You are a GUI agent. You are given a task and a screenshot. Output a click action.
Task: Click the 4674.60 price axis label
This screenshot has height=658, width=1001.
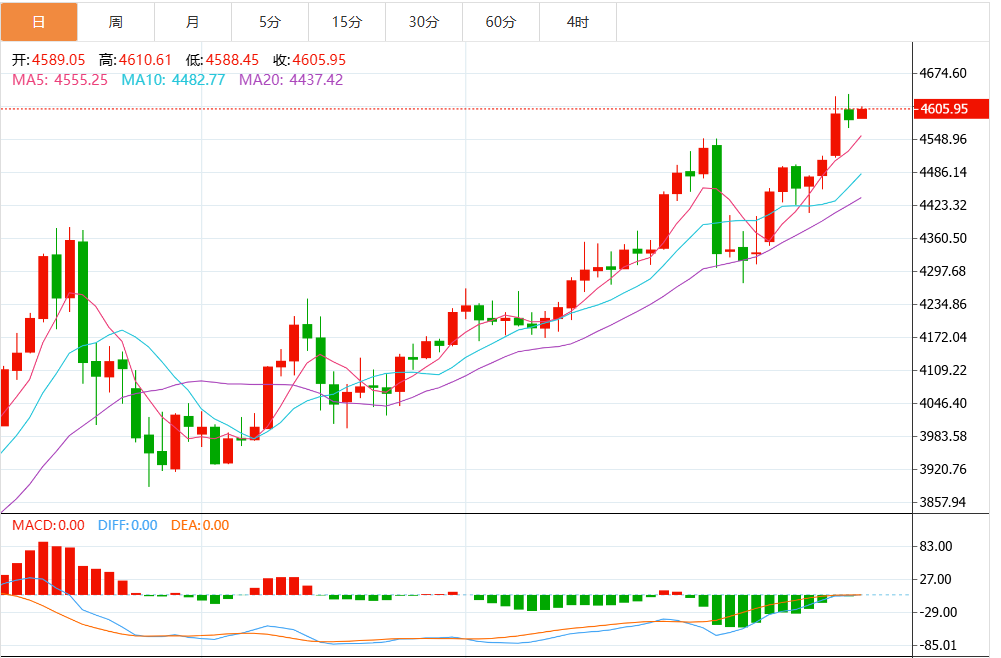[x=943, y=73]
